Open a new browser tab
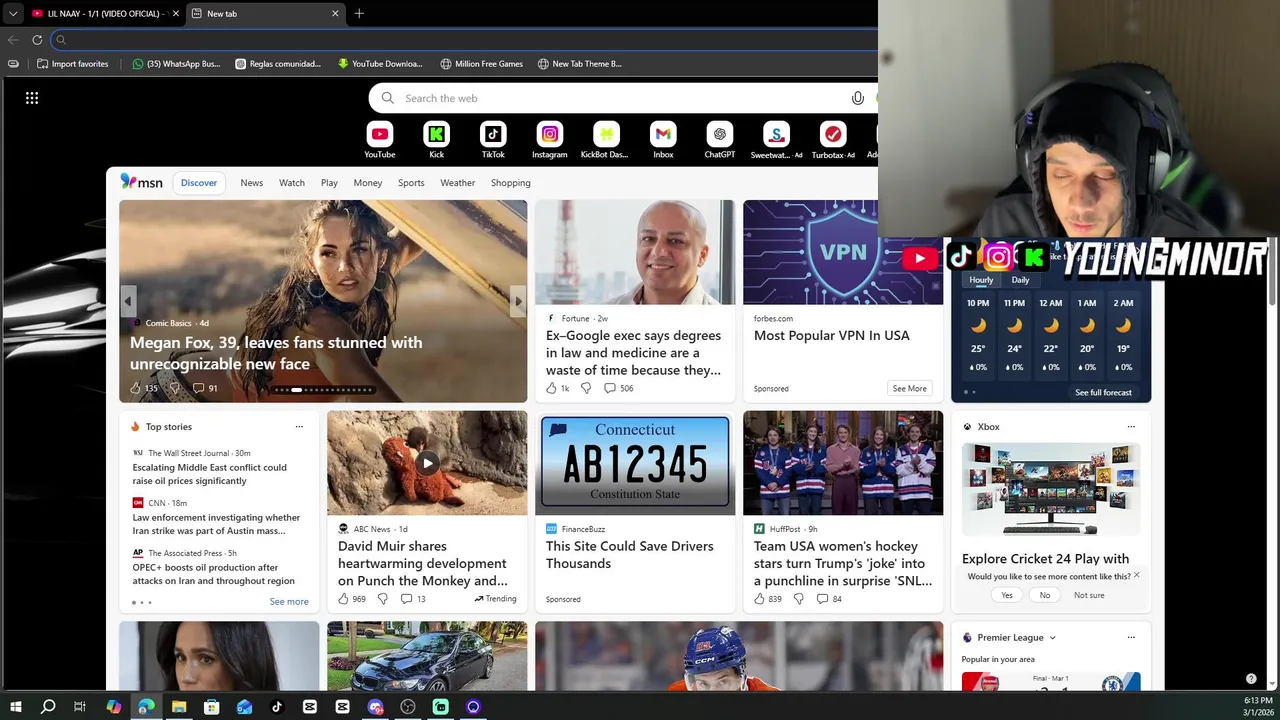 coord(359,13)
